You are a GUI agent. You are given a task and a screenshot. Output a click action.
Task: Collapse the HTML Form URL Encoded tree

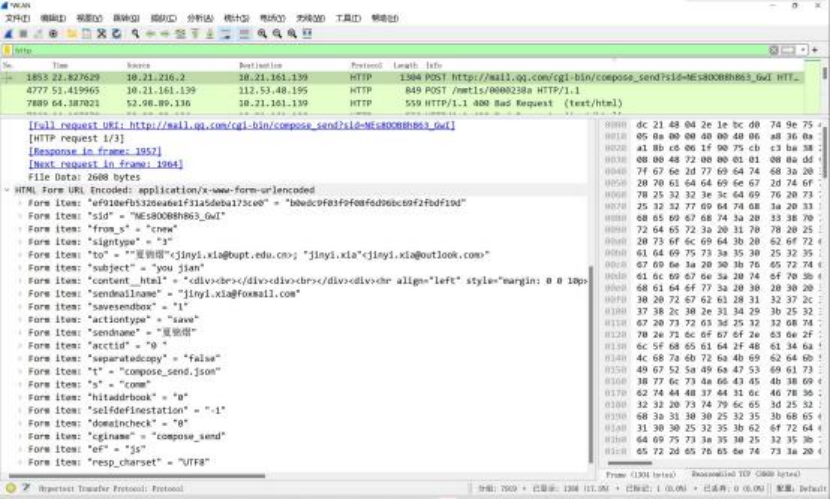8,189
